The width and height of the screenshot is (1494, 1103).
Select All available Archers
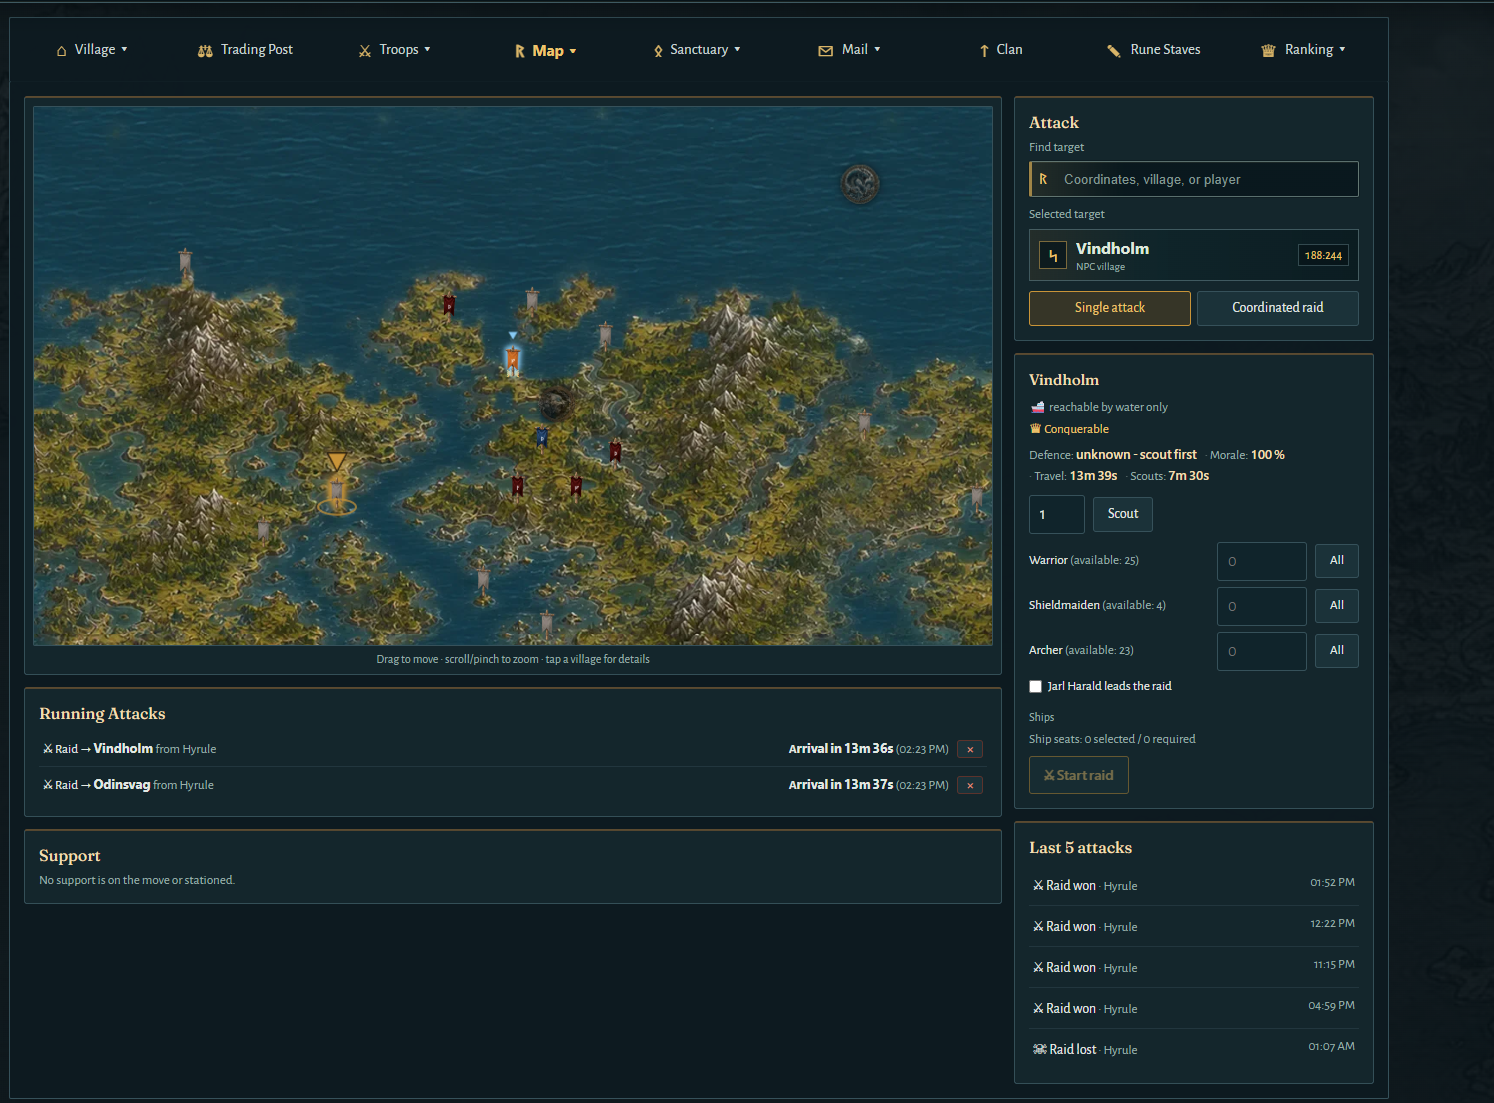(x=1337, y=651)
